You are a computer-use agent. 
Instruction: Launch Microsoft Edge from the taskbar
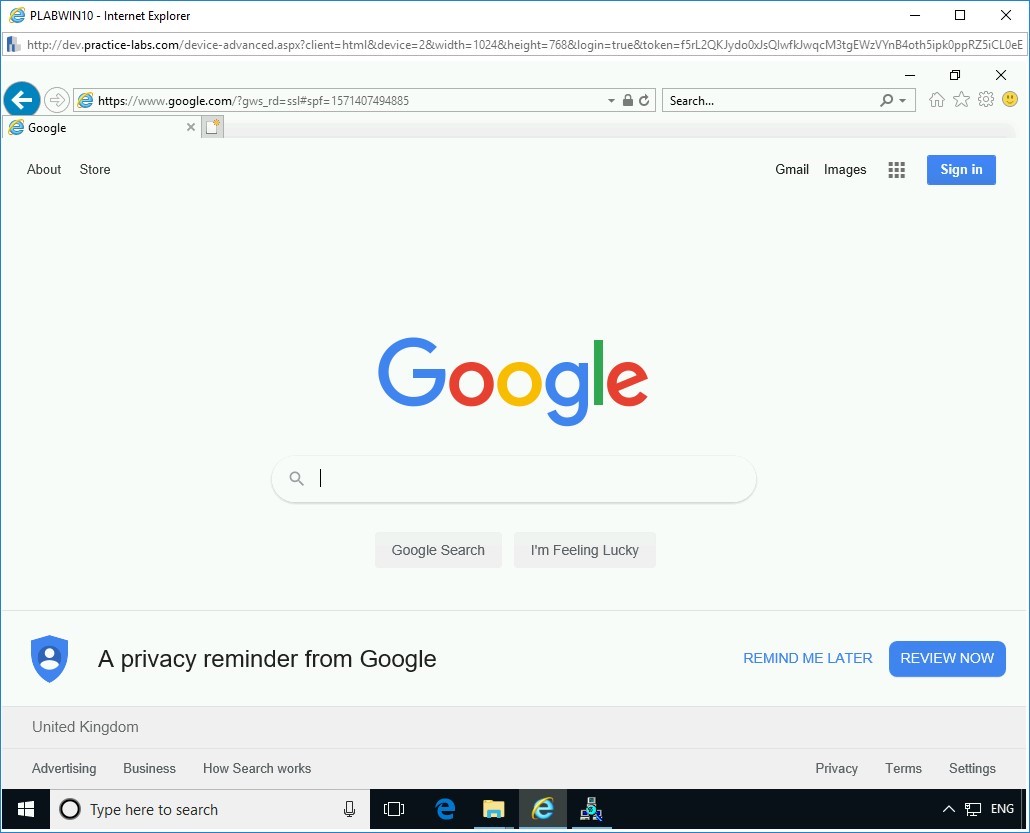point(445,809)
